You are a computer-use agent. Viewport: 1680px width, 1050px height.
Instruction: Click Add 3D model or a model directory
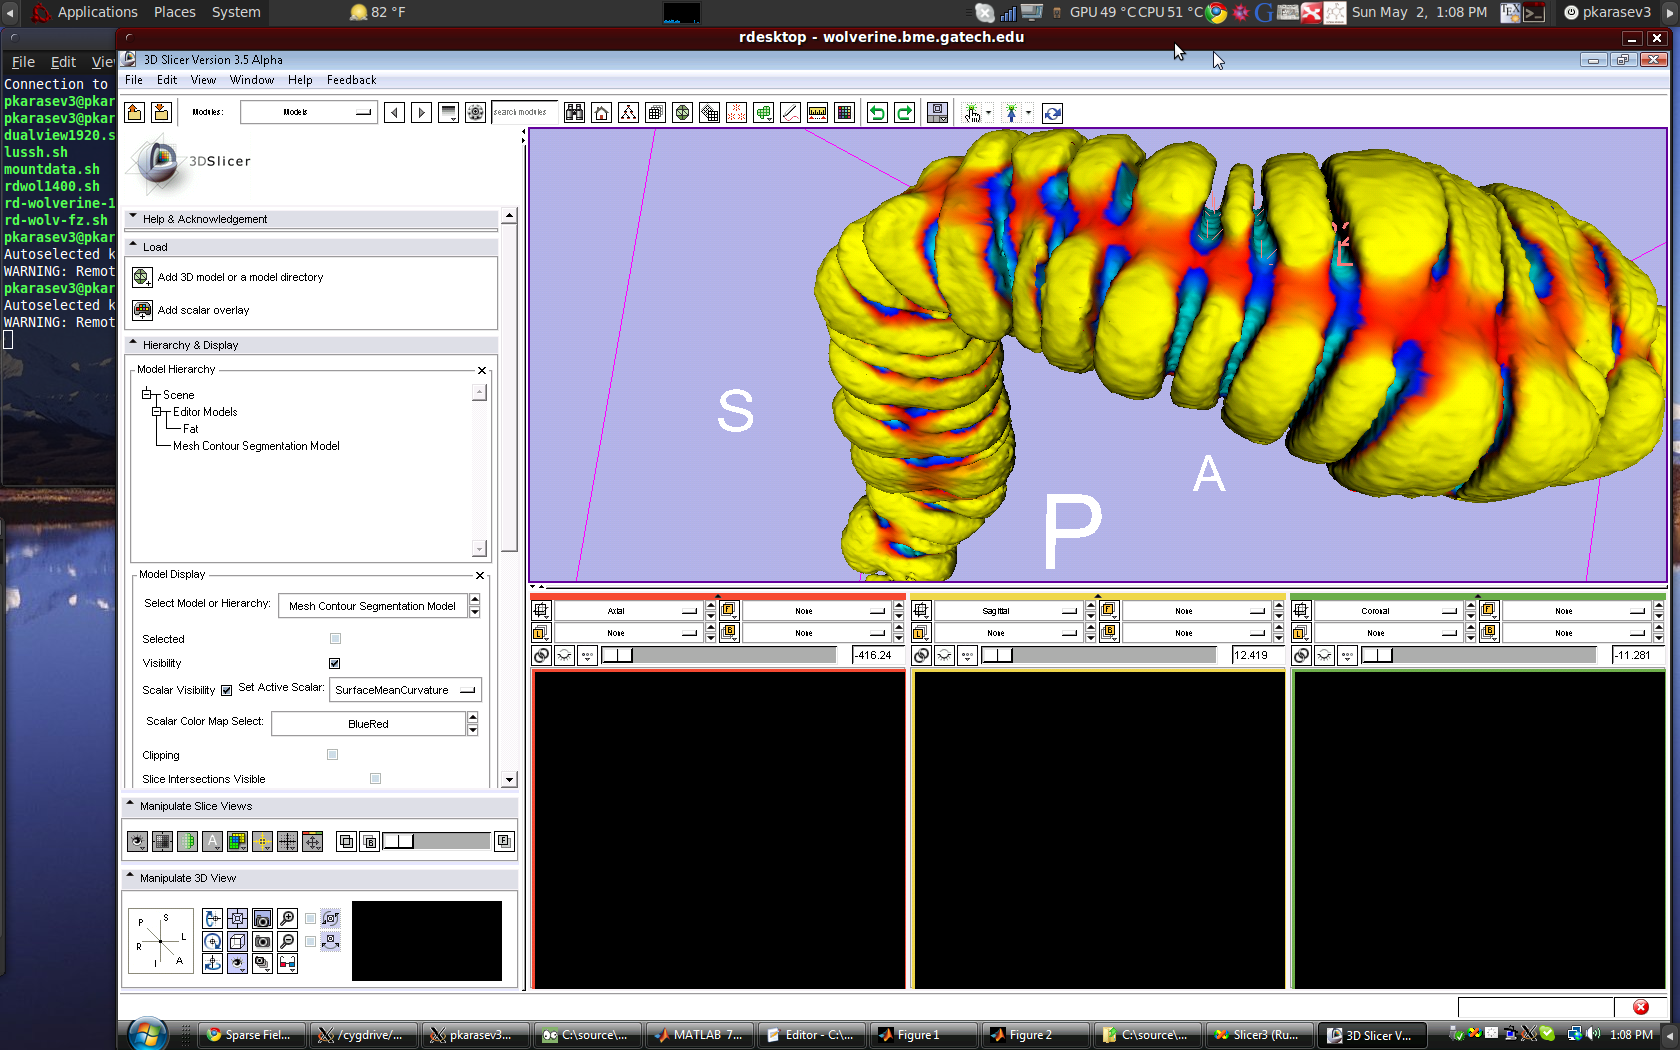pos(240,277)
